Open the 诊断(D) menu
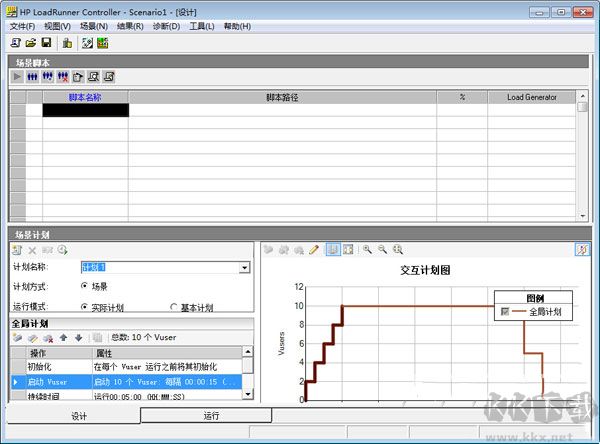 166,26
